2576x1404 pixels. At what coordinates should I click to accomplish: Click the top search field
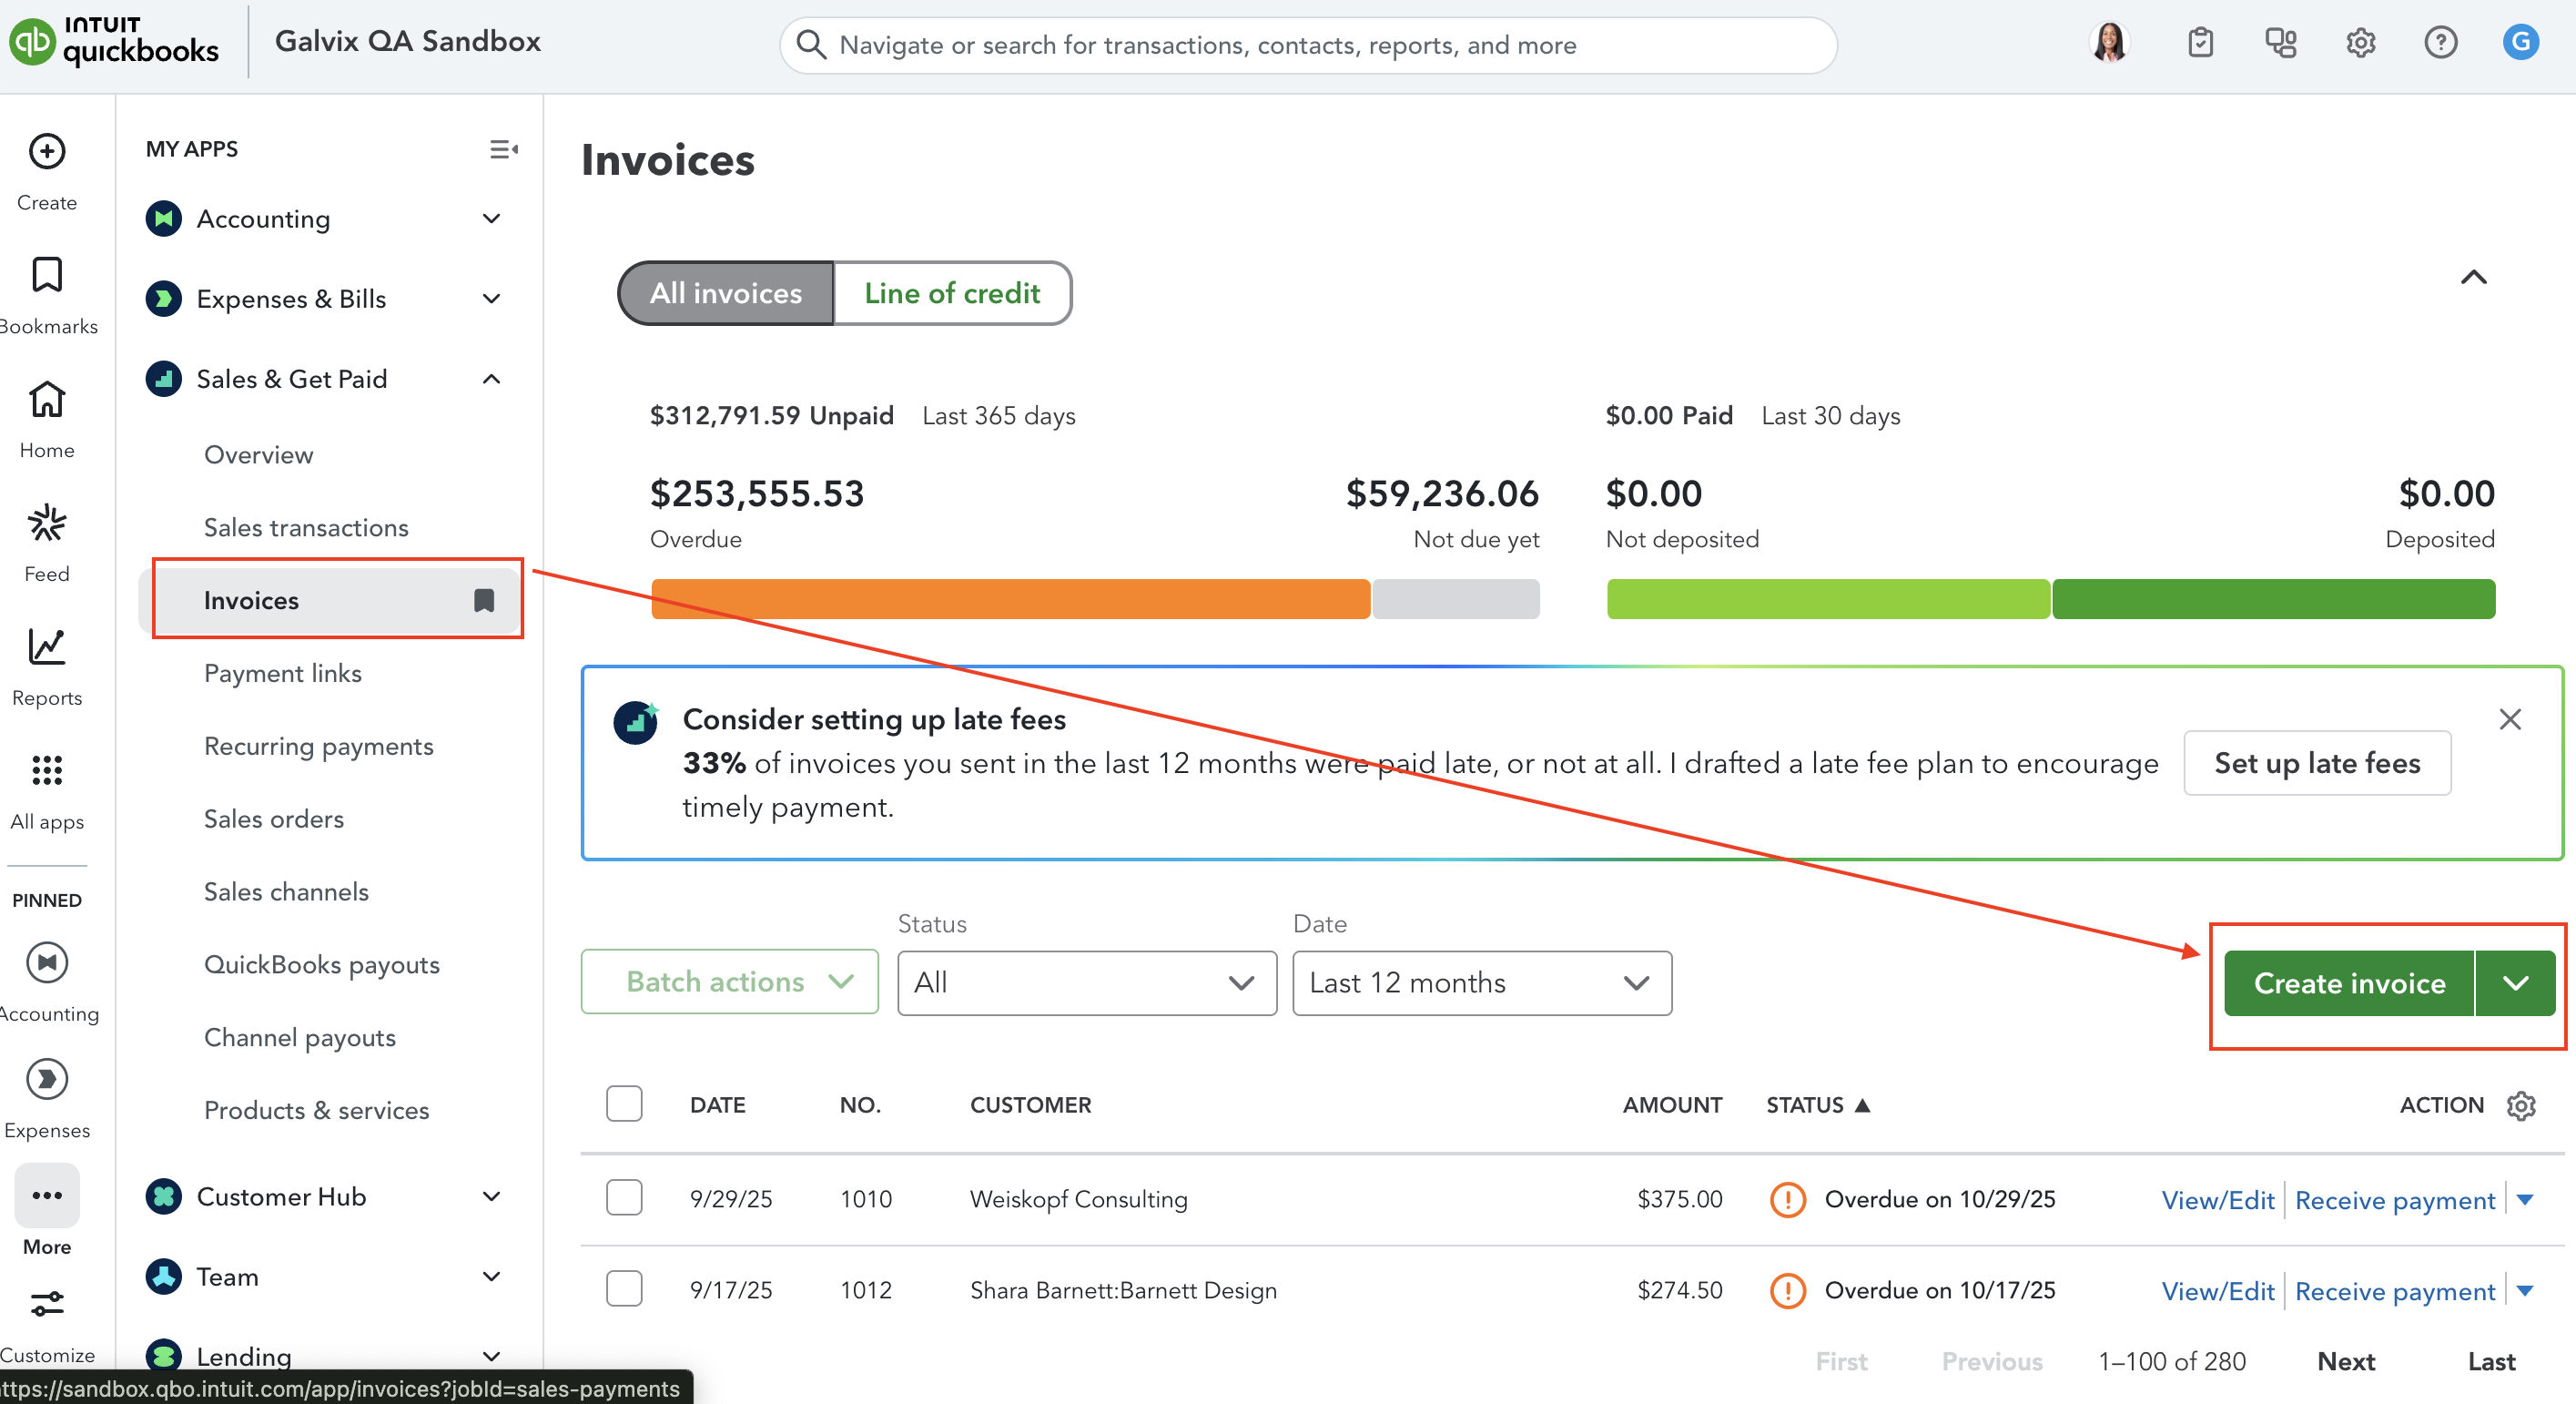tap(1307, 45)
